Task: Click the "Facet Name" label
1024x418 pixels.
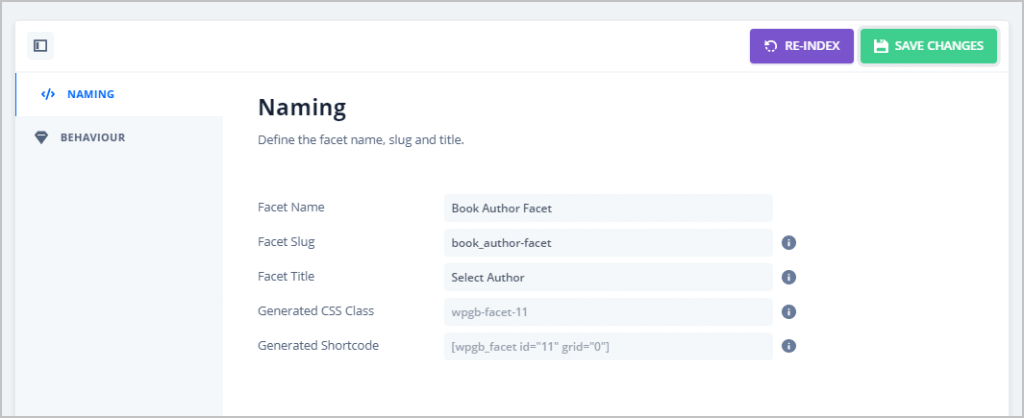Action: (x=291, y=207)
